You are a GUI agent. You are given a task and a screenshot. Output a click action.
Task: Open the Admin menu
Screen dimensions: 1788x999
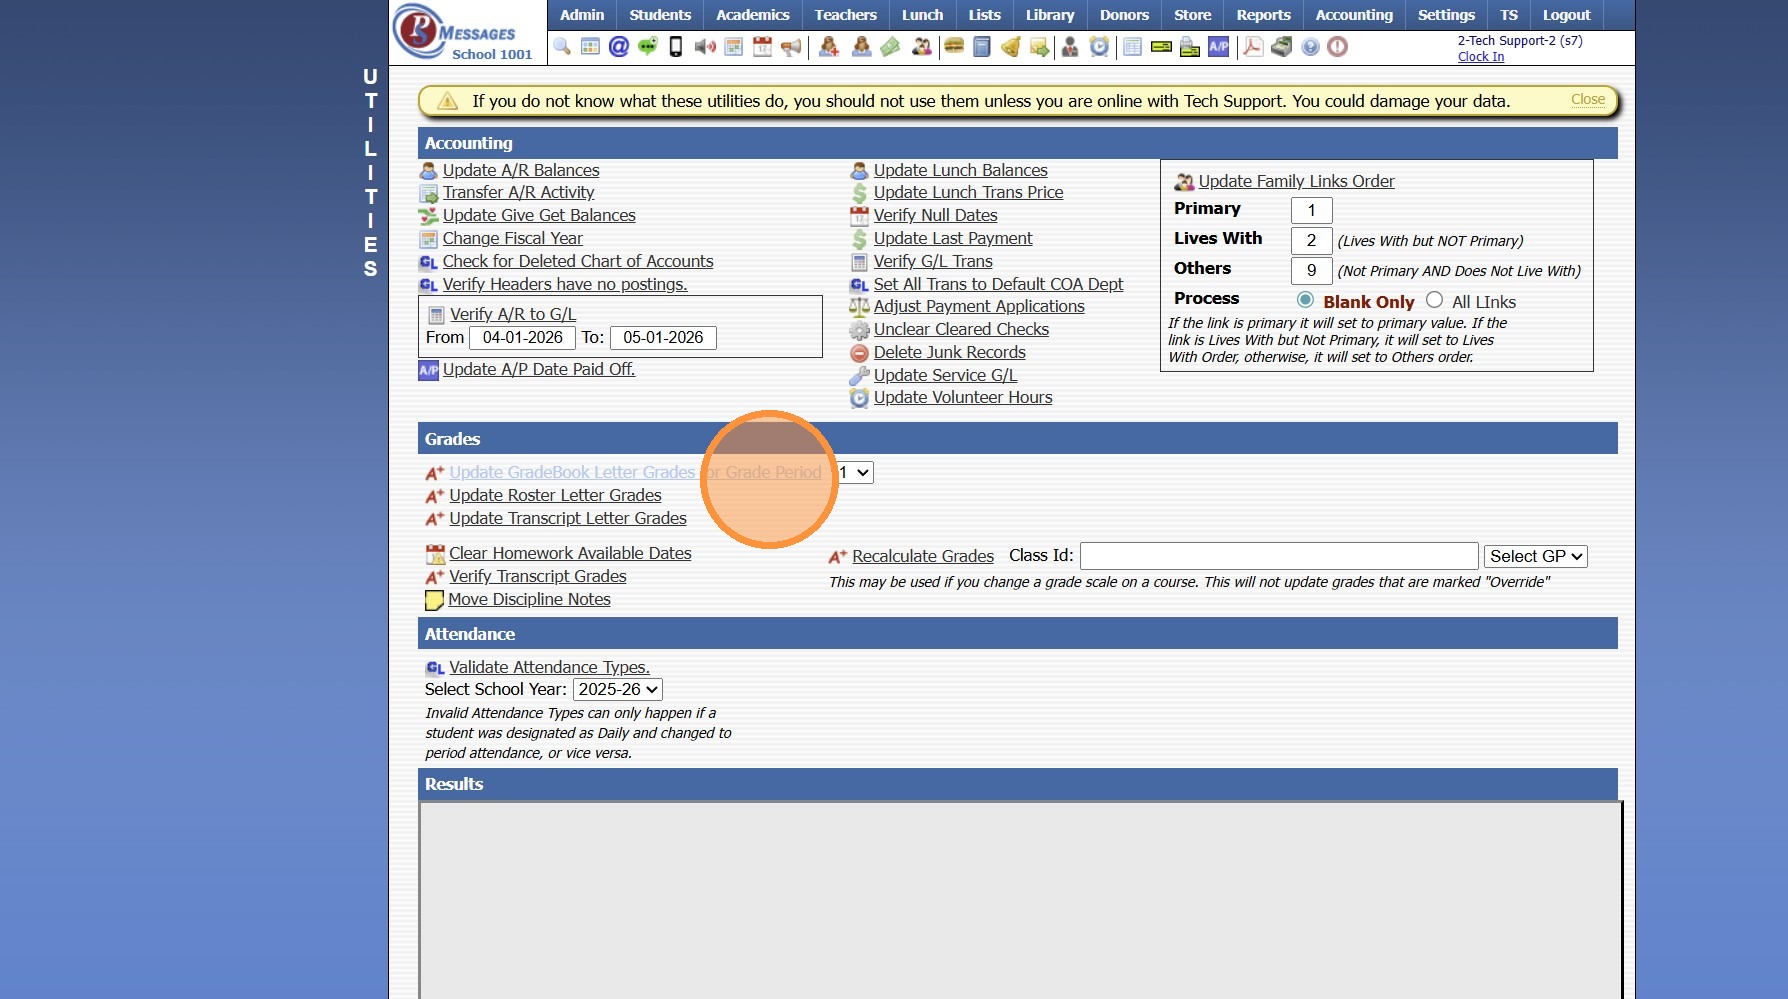[x=582, y=15]
